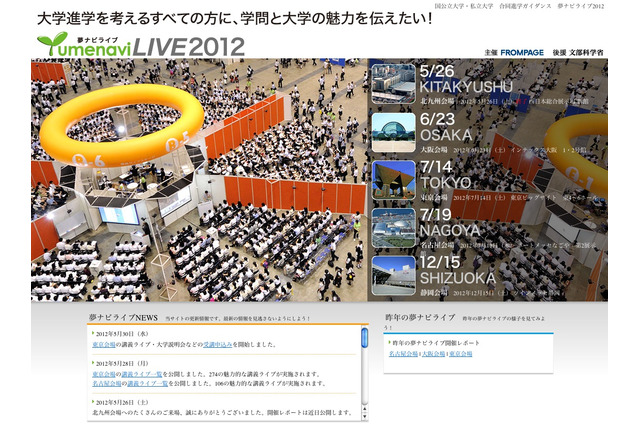640x426 pixels.
Task: Select the 7/14 TOKYO heading
Action: pyautogui.click(x=446, y=175)
